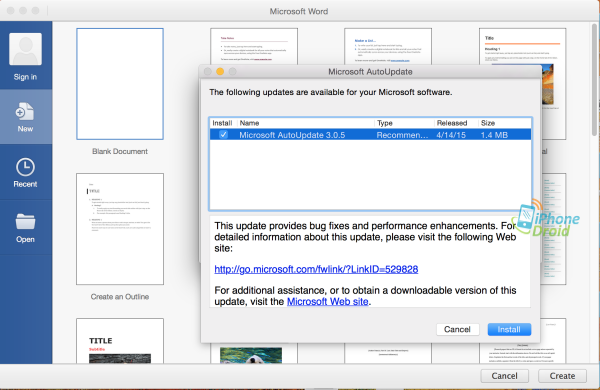
Task: Choose the Create an Outline template
Action: 120,229
